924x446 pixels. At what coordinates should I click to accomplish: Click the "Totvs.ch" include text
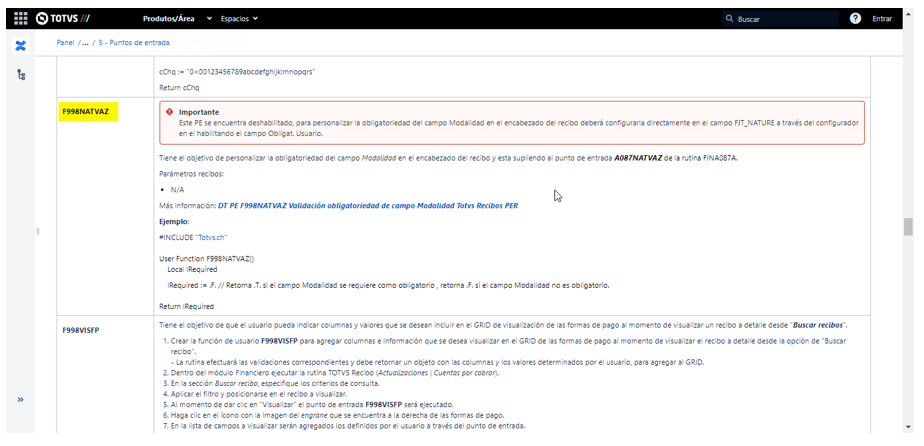point(211,237)
